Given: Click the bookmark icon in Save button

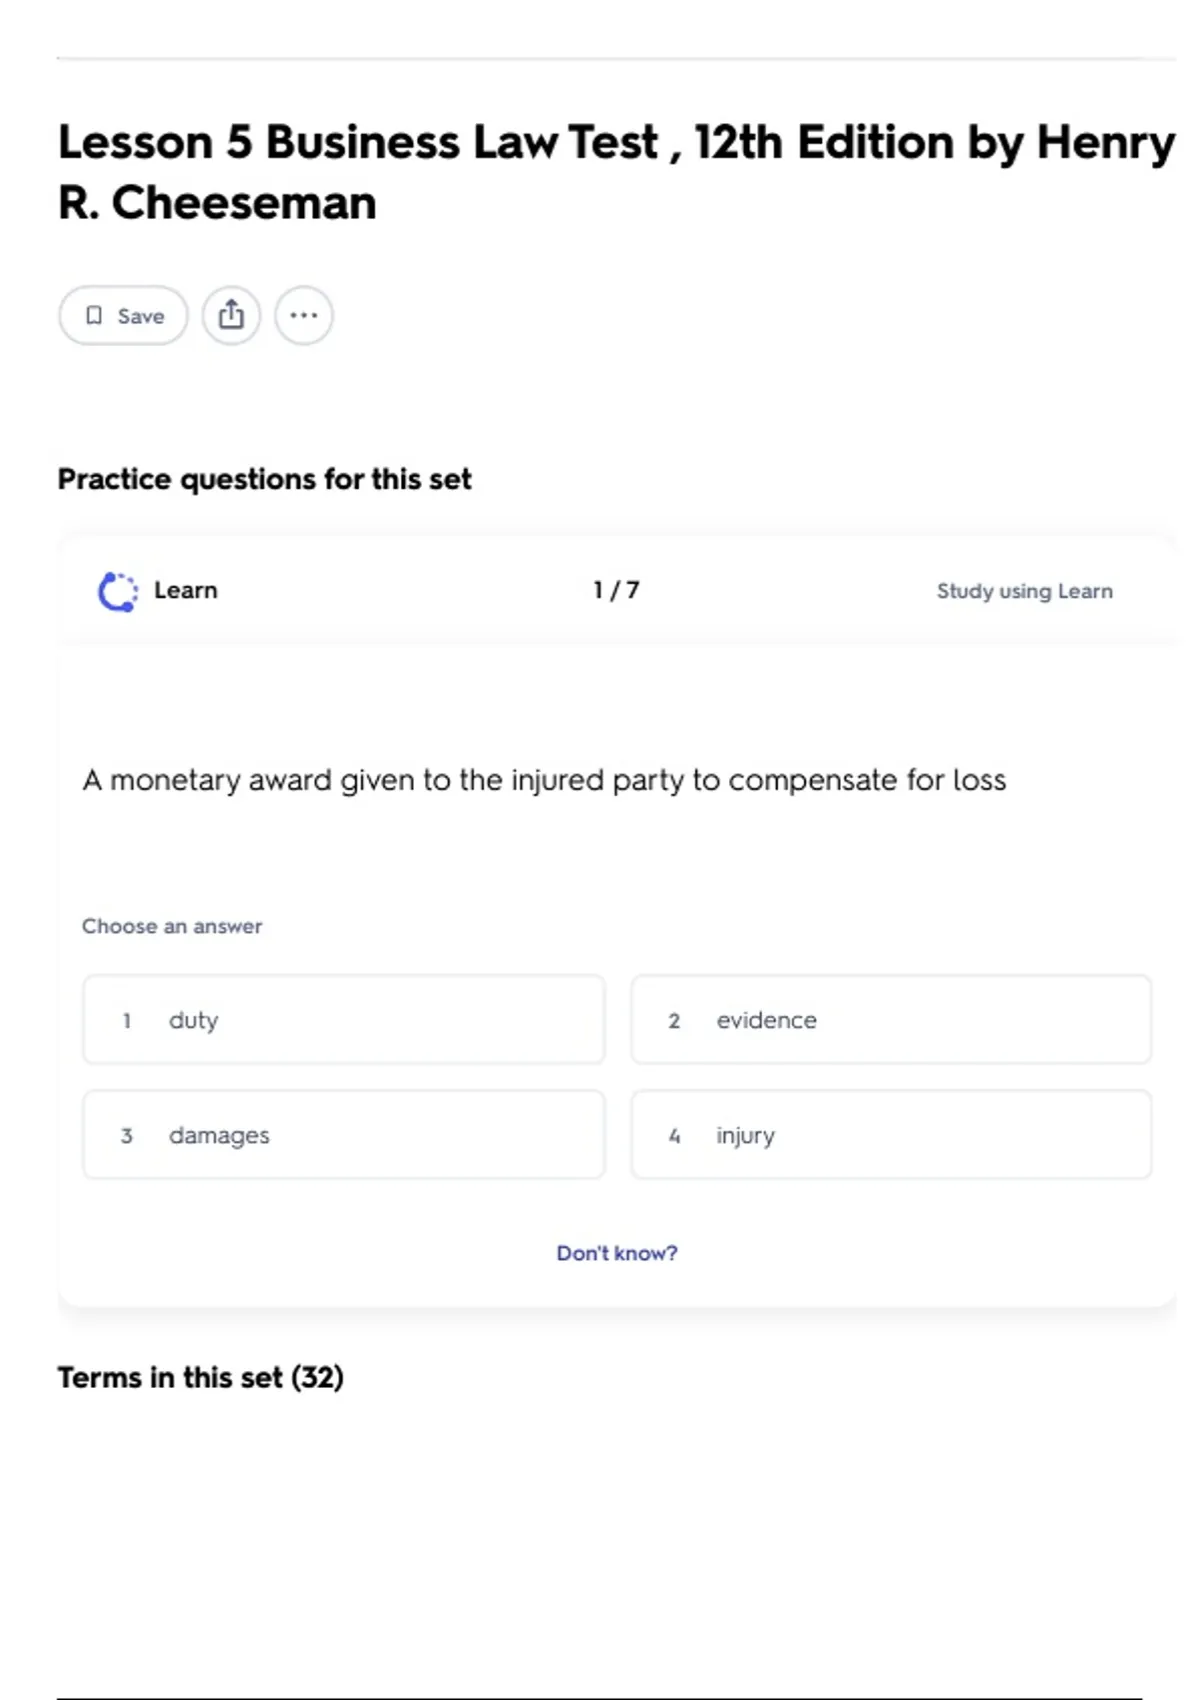Looking at the screenshot, I should [x=94, y=316].
